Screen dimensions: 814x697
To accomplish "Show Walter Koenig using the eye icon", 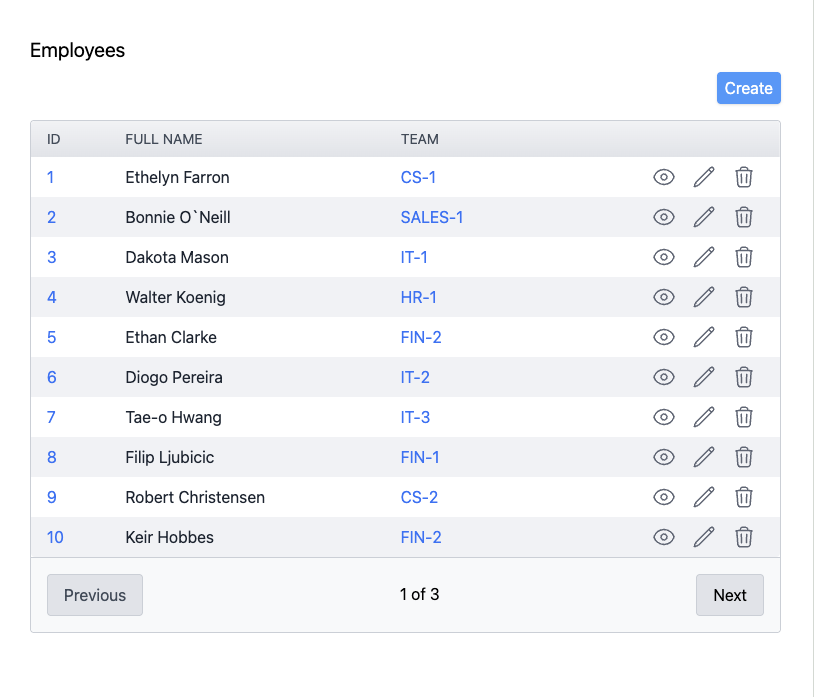I will 663,297.
